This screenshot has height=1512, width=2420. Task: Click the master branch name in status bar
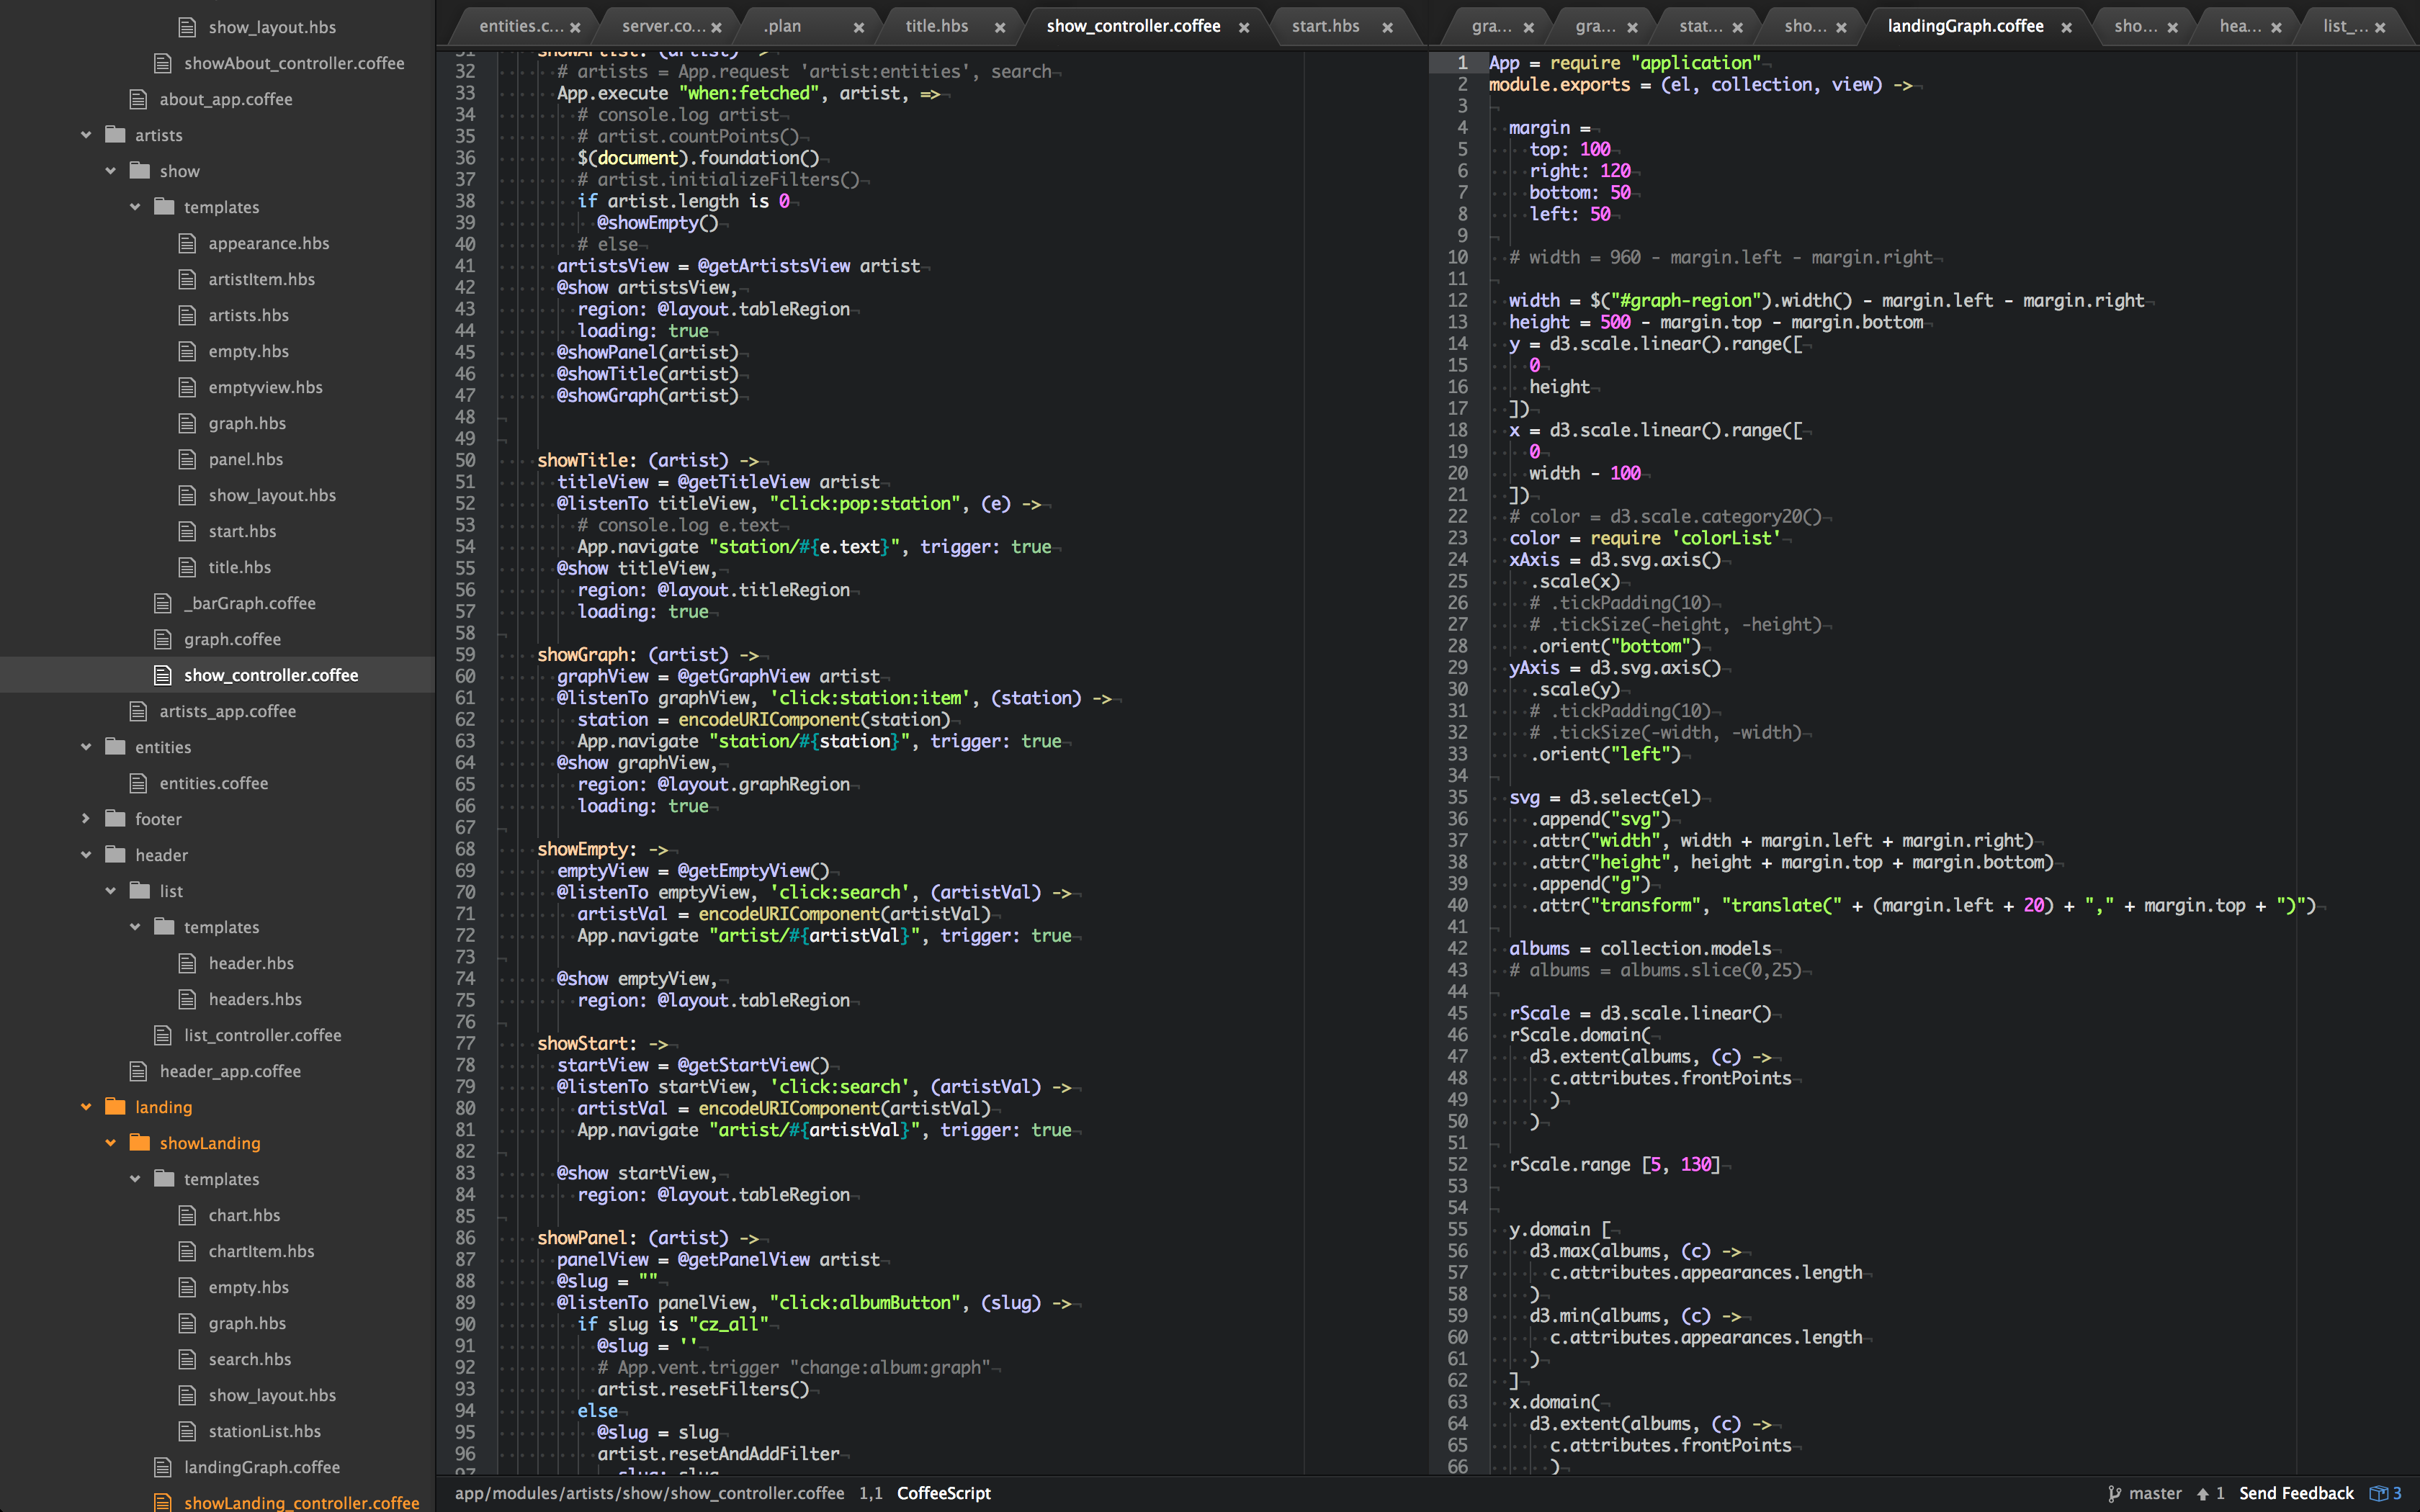[x=2155, y=1493]
